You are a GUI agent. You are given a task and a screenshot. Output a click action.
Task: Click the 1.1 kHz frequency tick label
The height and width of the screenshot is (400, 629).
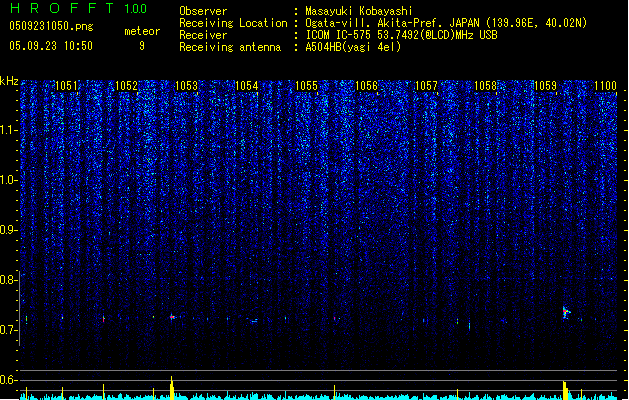[x=8, y=130]
